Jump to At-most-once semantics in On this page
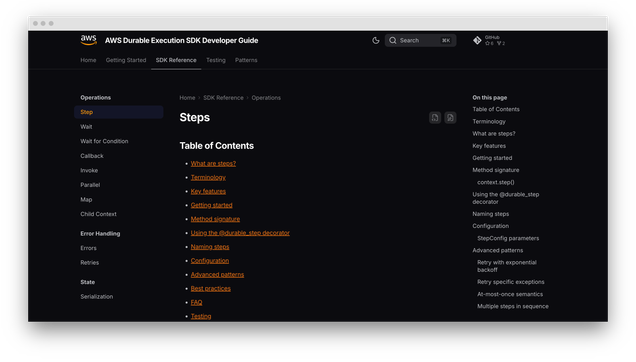The image size is (636, 362). pos(510,294)
